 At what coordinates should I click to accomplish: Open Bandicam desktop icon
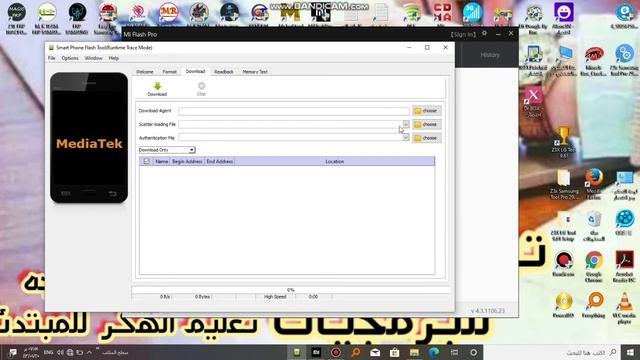coord(563,264)
